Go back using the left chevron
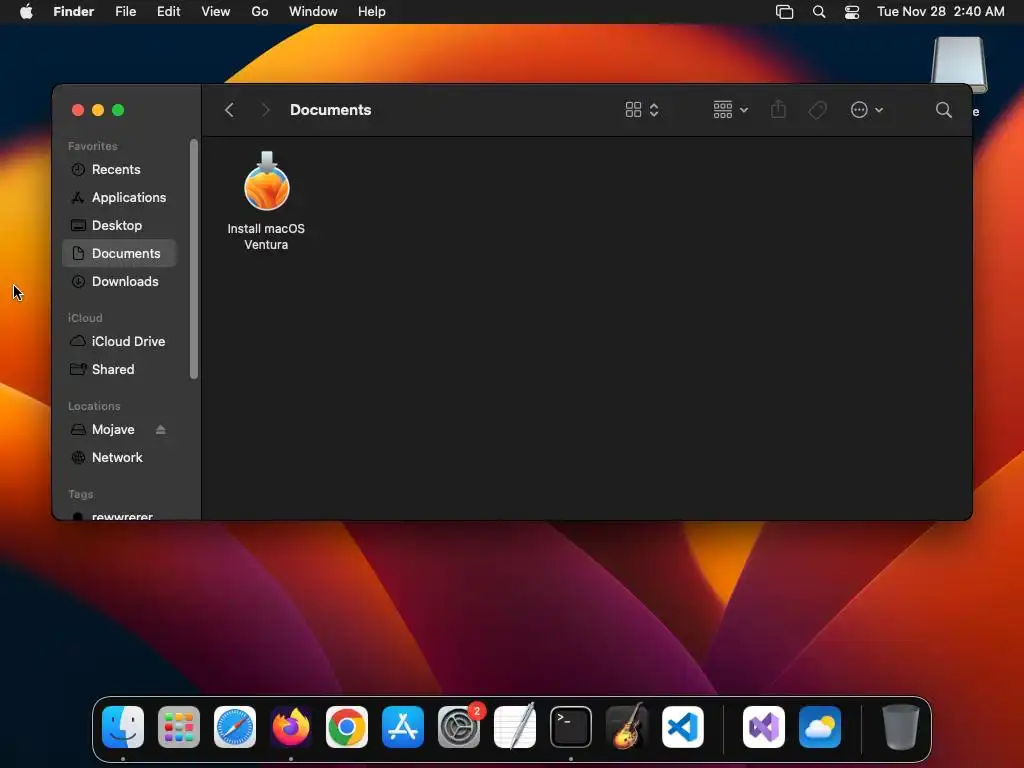This screenshot has width=1024, height=768. (x=229, y=110)
